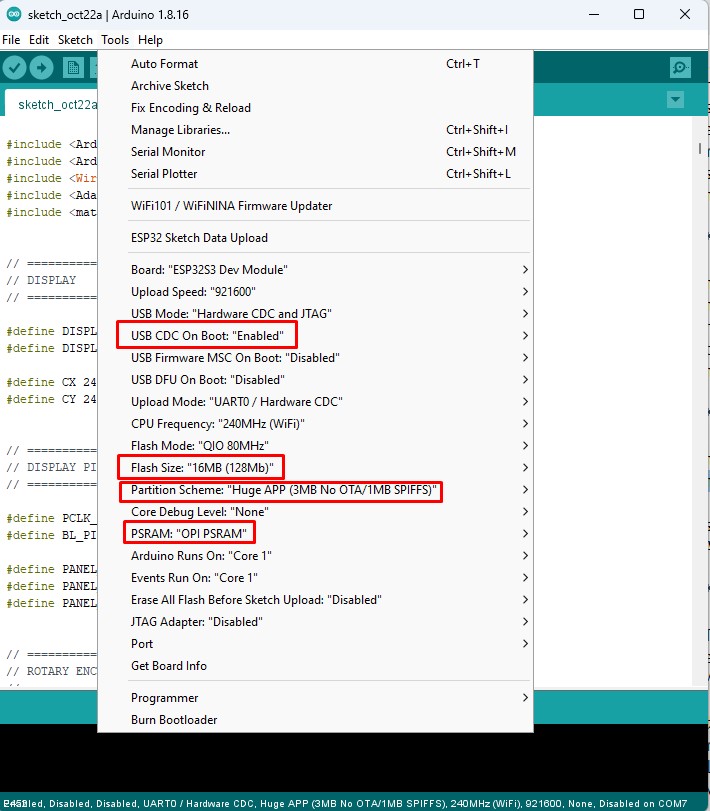Expand Partition Scheme Huge APP submenu
This screenshot has width=710, height=811.
[x=315, y=490]
